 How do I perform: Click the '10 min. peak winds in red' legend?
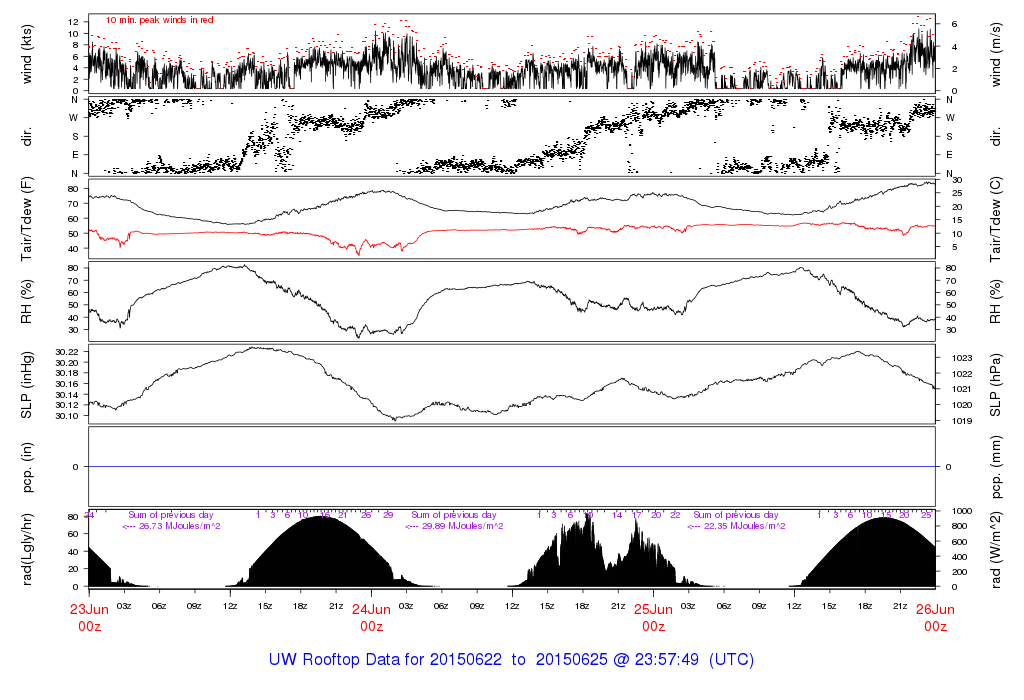coord(159,20)
